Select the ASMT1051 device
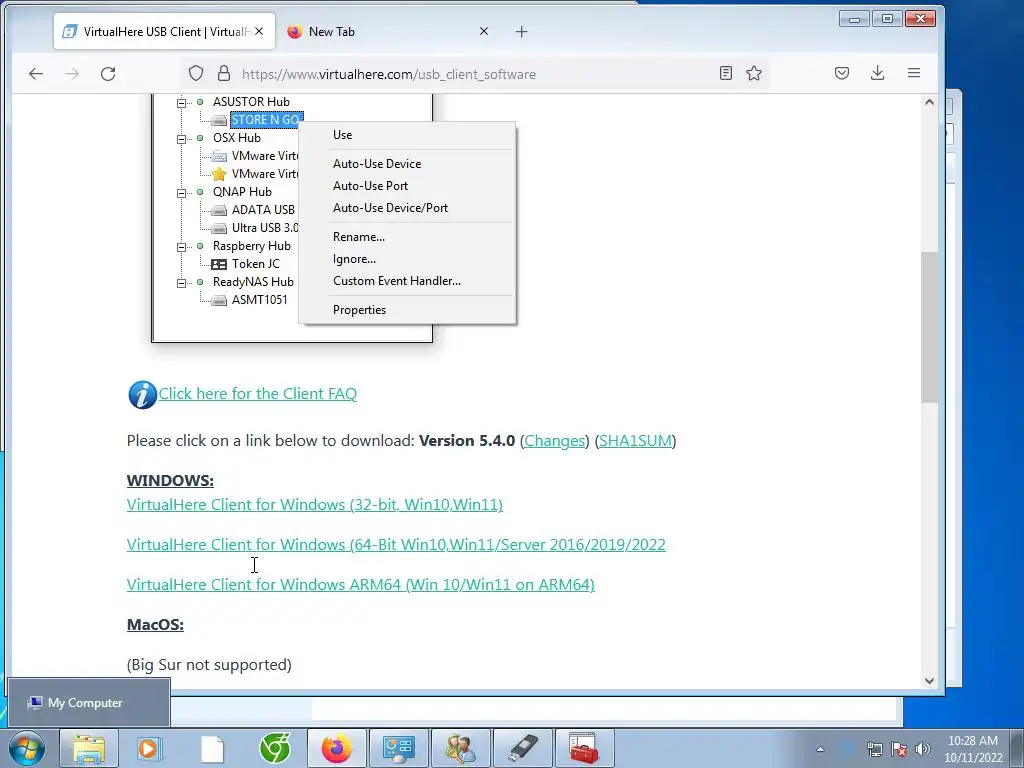Viewport: 1024px width, 768px height. [259, 300]
